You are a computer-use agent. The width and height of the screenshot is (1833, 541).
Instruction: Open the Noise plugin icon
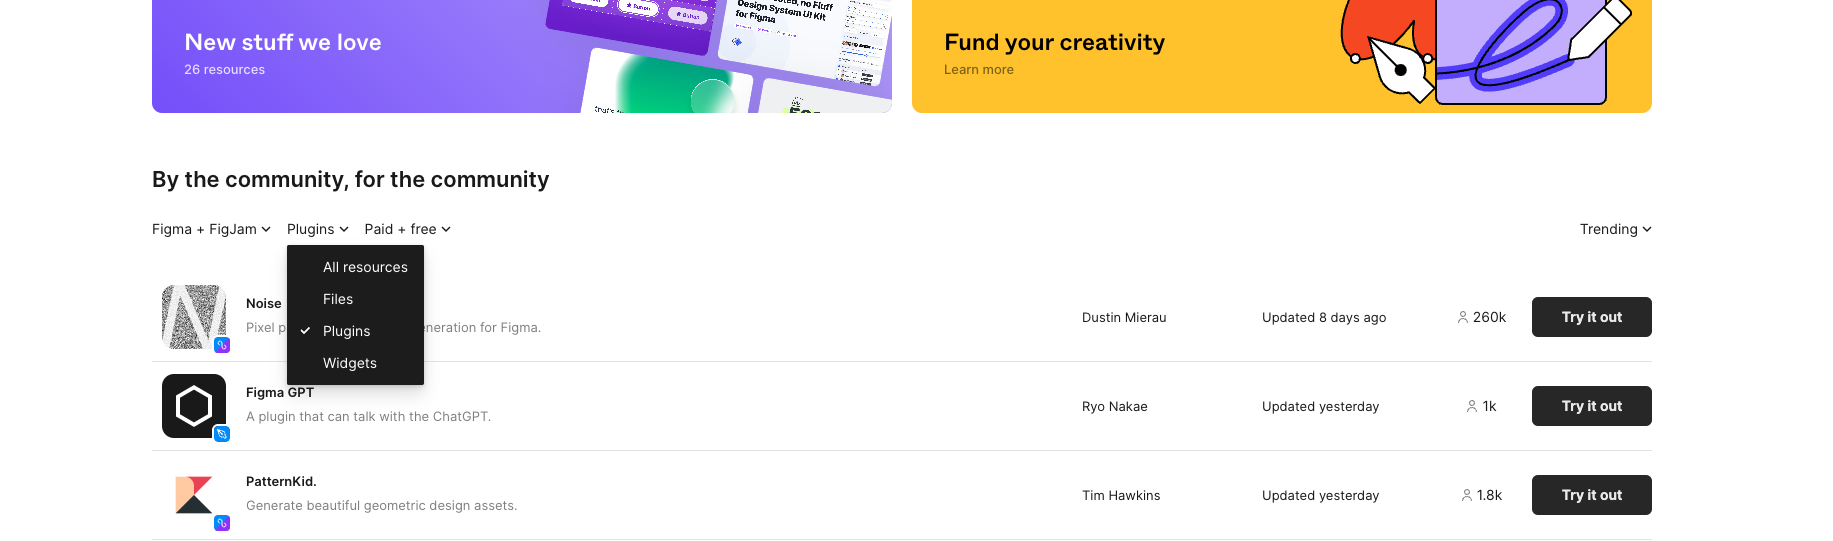click(194, 317)
